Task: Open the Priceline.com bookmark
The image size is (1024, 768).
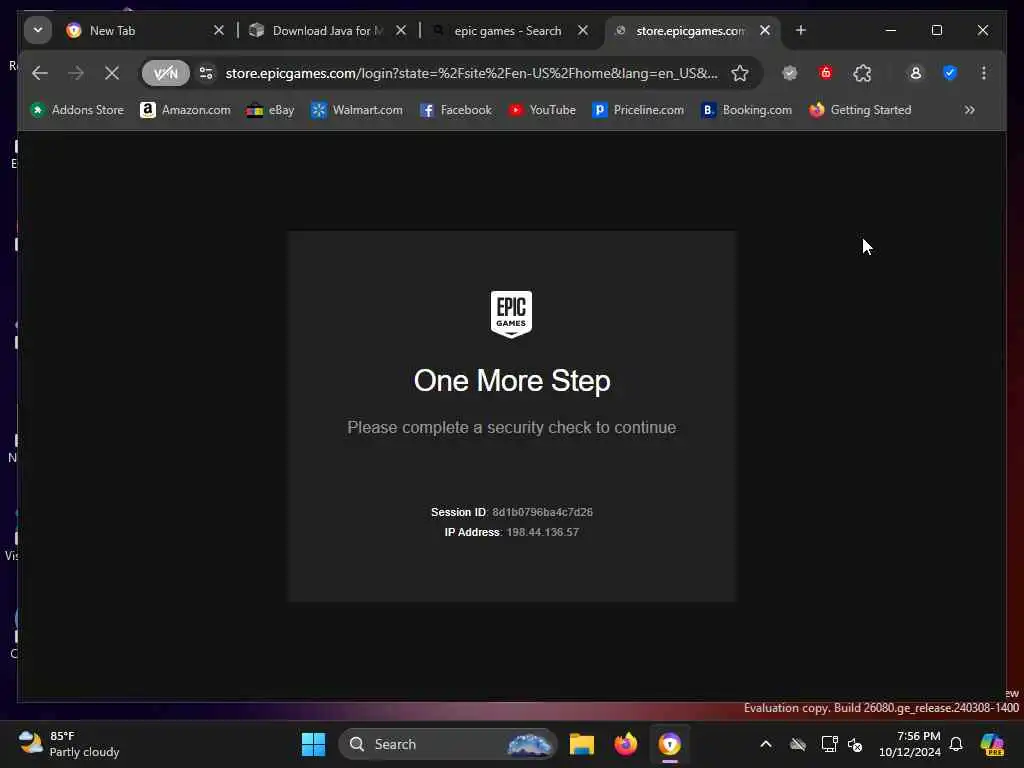Action: (638, 110)
